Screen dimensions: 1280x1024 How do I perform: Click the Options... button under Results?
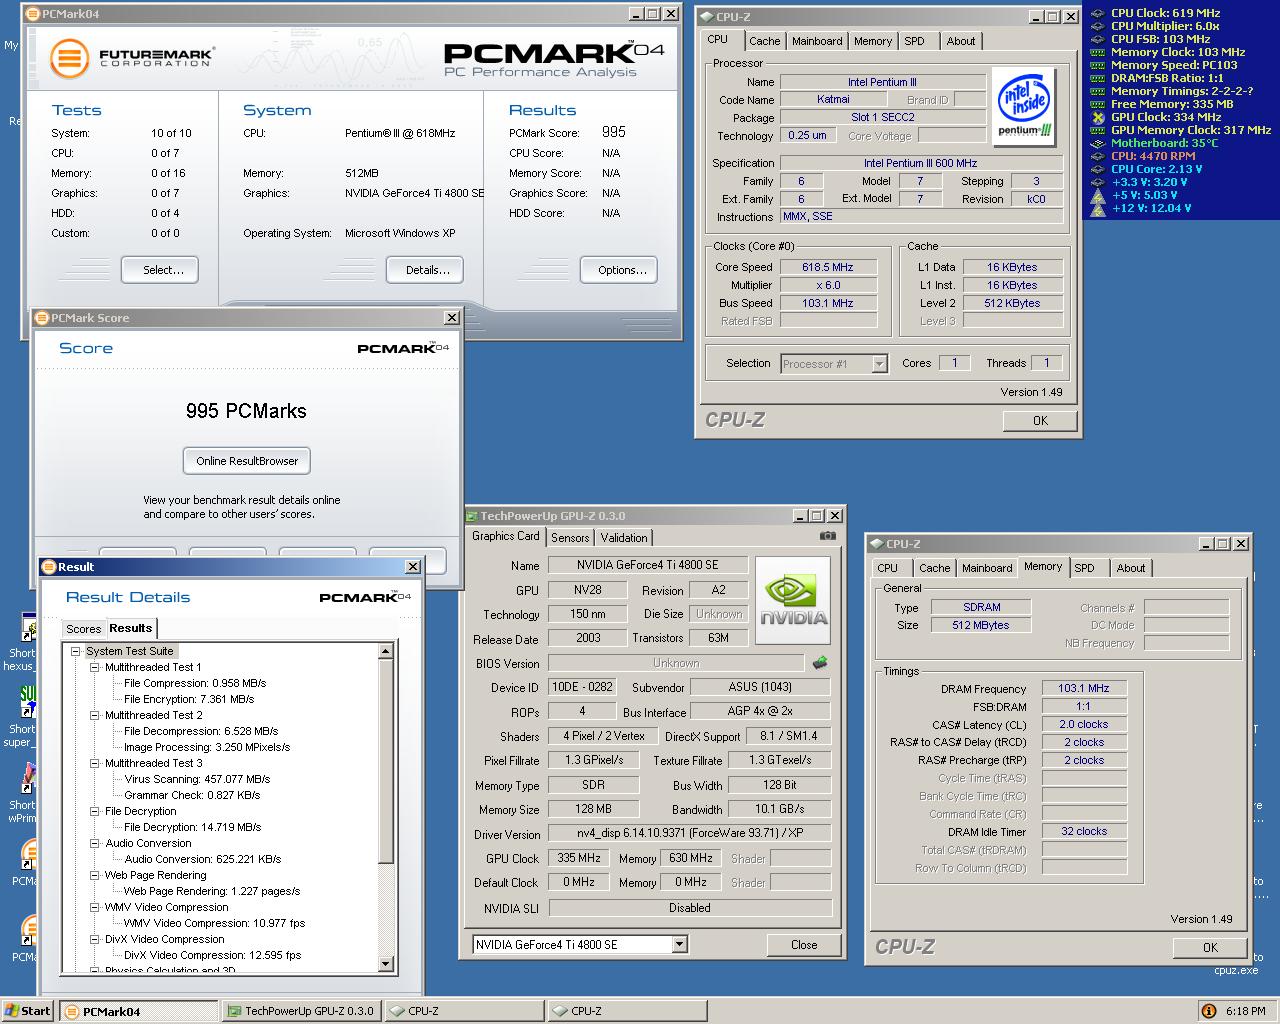(x=621, y=270)
